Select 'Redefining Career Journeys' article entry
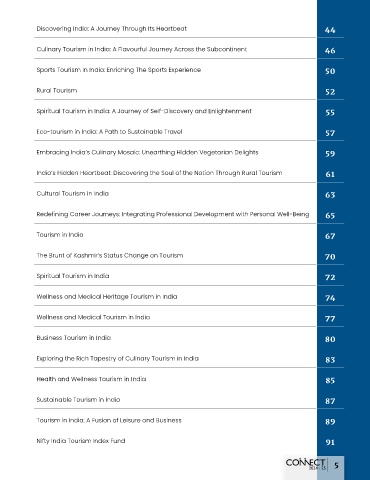The height and width of the screenshot is (480, 370). click(x=173, y=214)
